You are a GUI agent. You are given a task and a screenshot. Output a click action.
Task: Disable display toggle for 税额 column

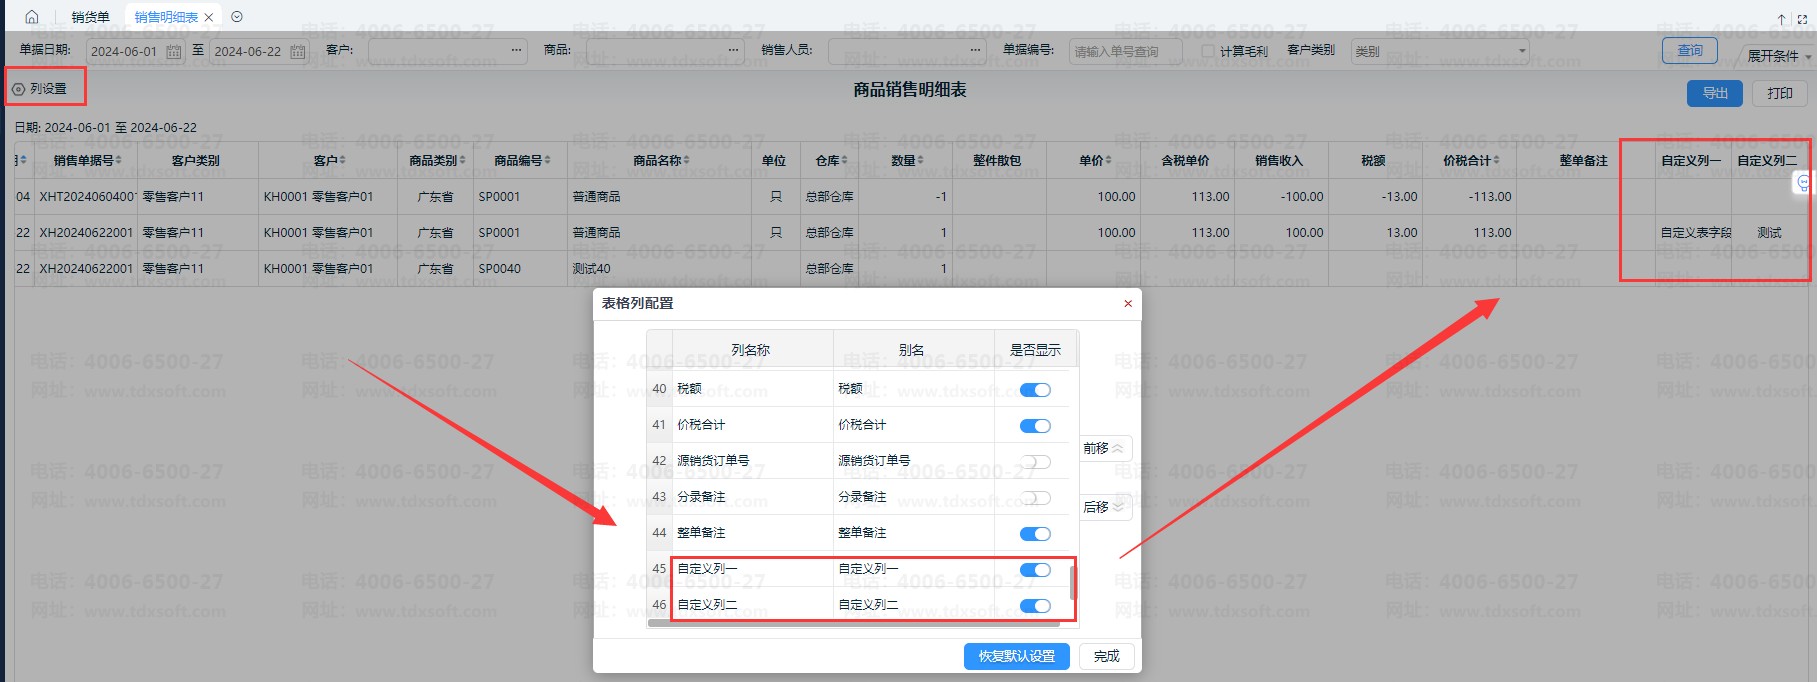pos(1034,390)
